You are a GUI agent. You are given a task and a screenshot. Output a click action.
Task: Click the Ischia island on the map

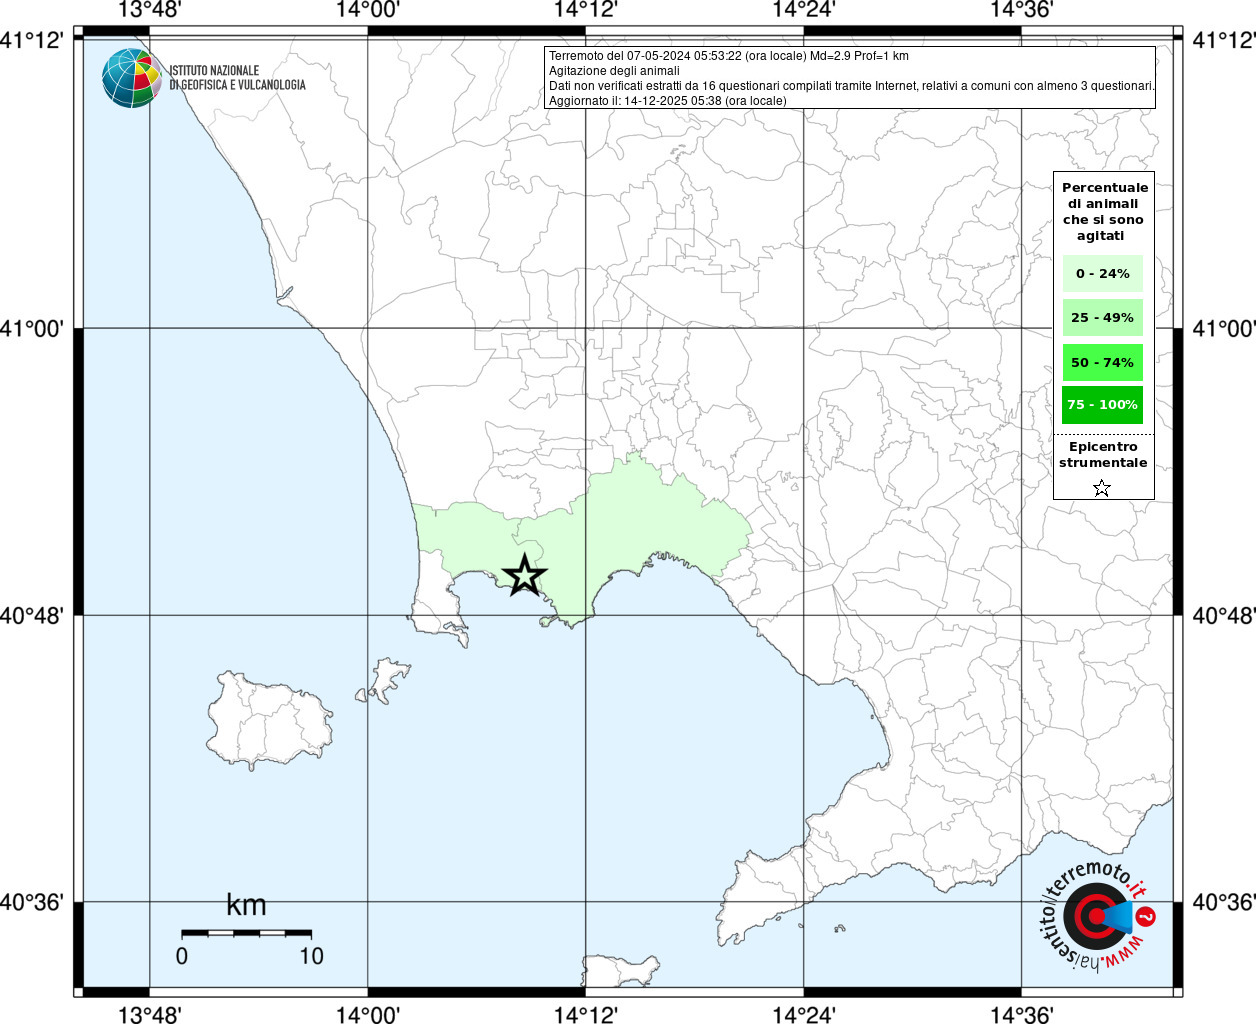[x=268, y=720]
